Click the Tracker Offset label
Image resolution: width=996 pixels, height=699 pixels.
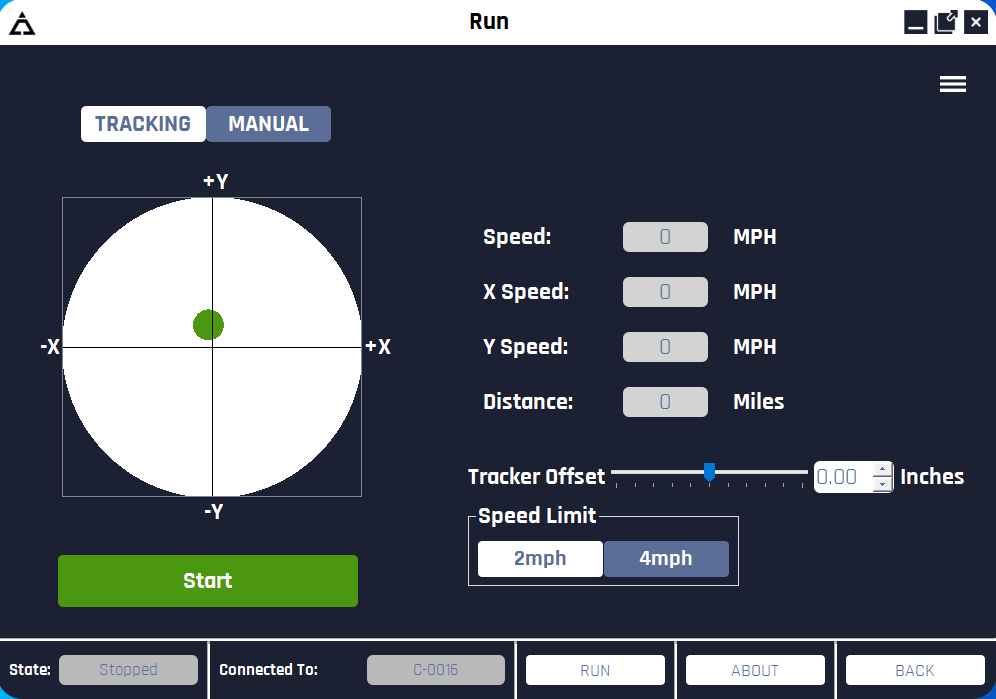point(537,477)
